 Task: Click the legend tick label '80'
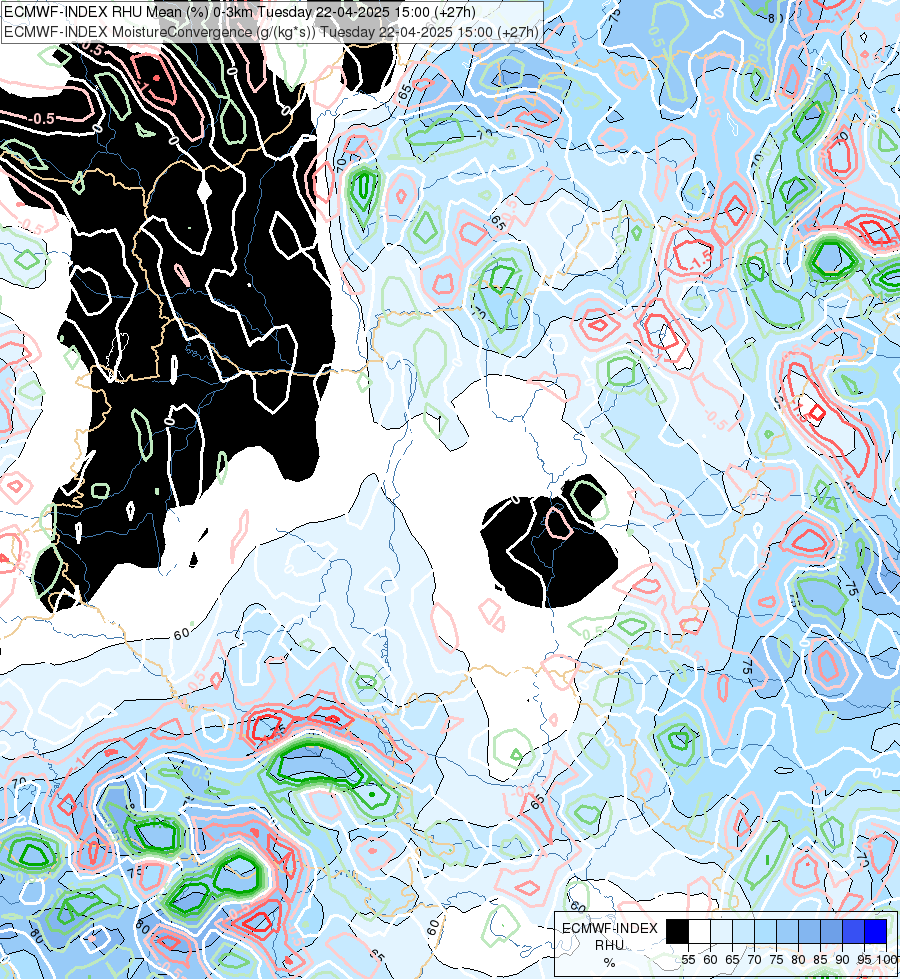point(798,960)
